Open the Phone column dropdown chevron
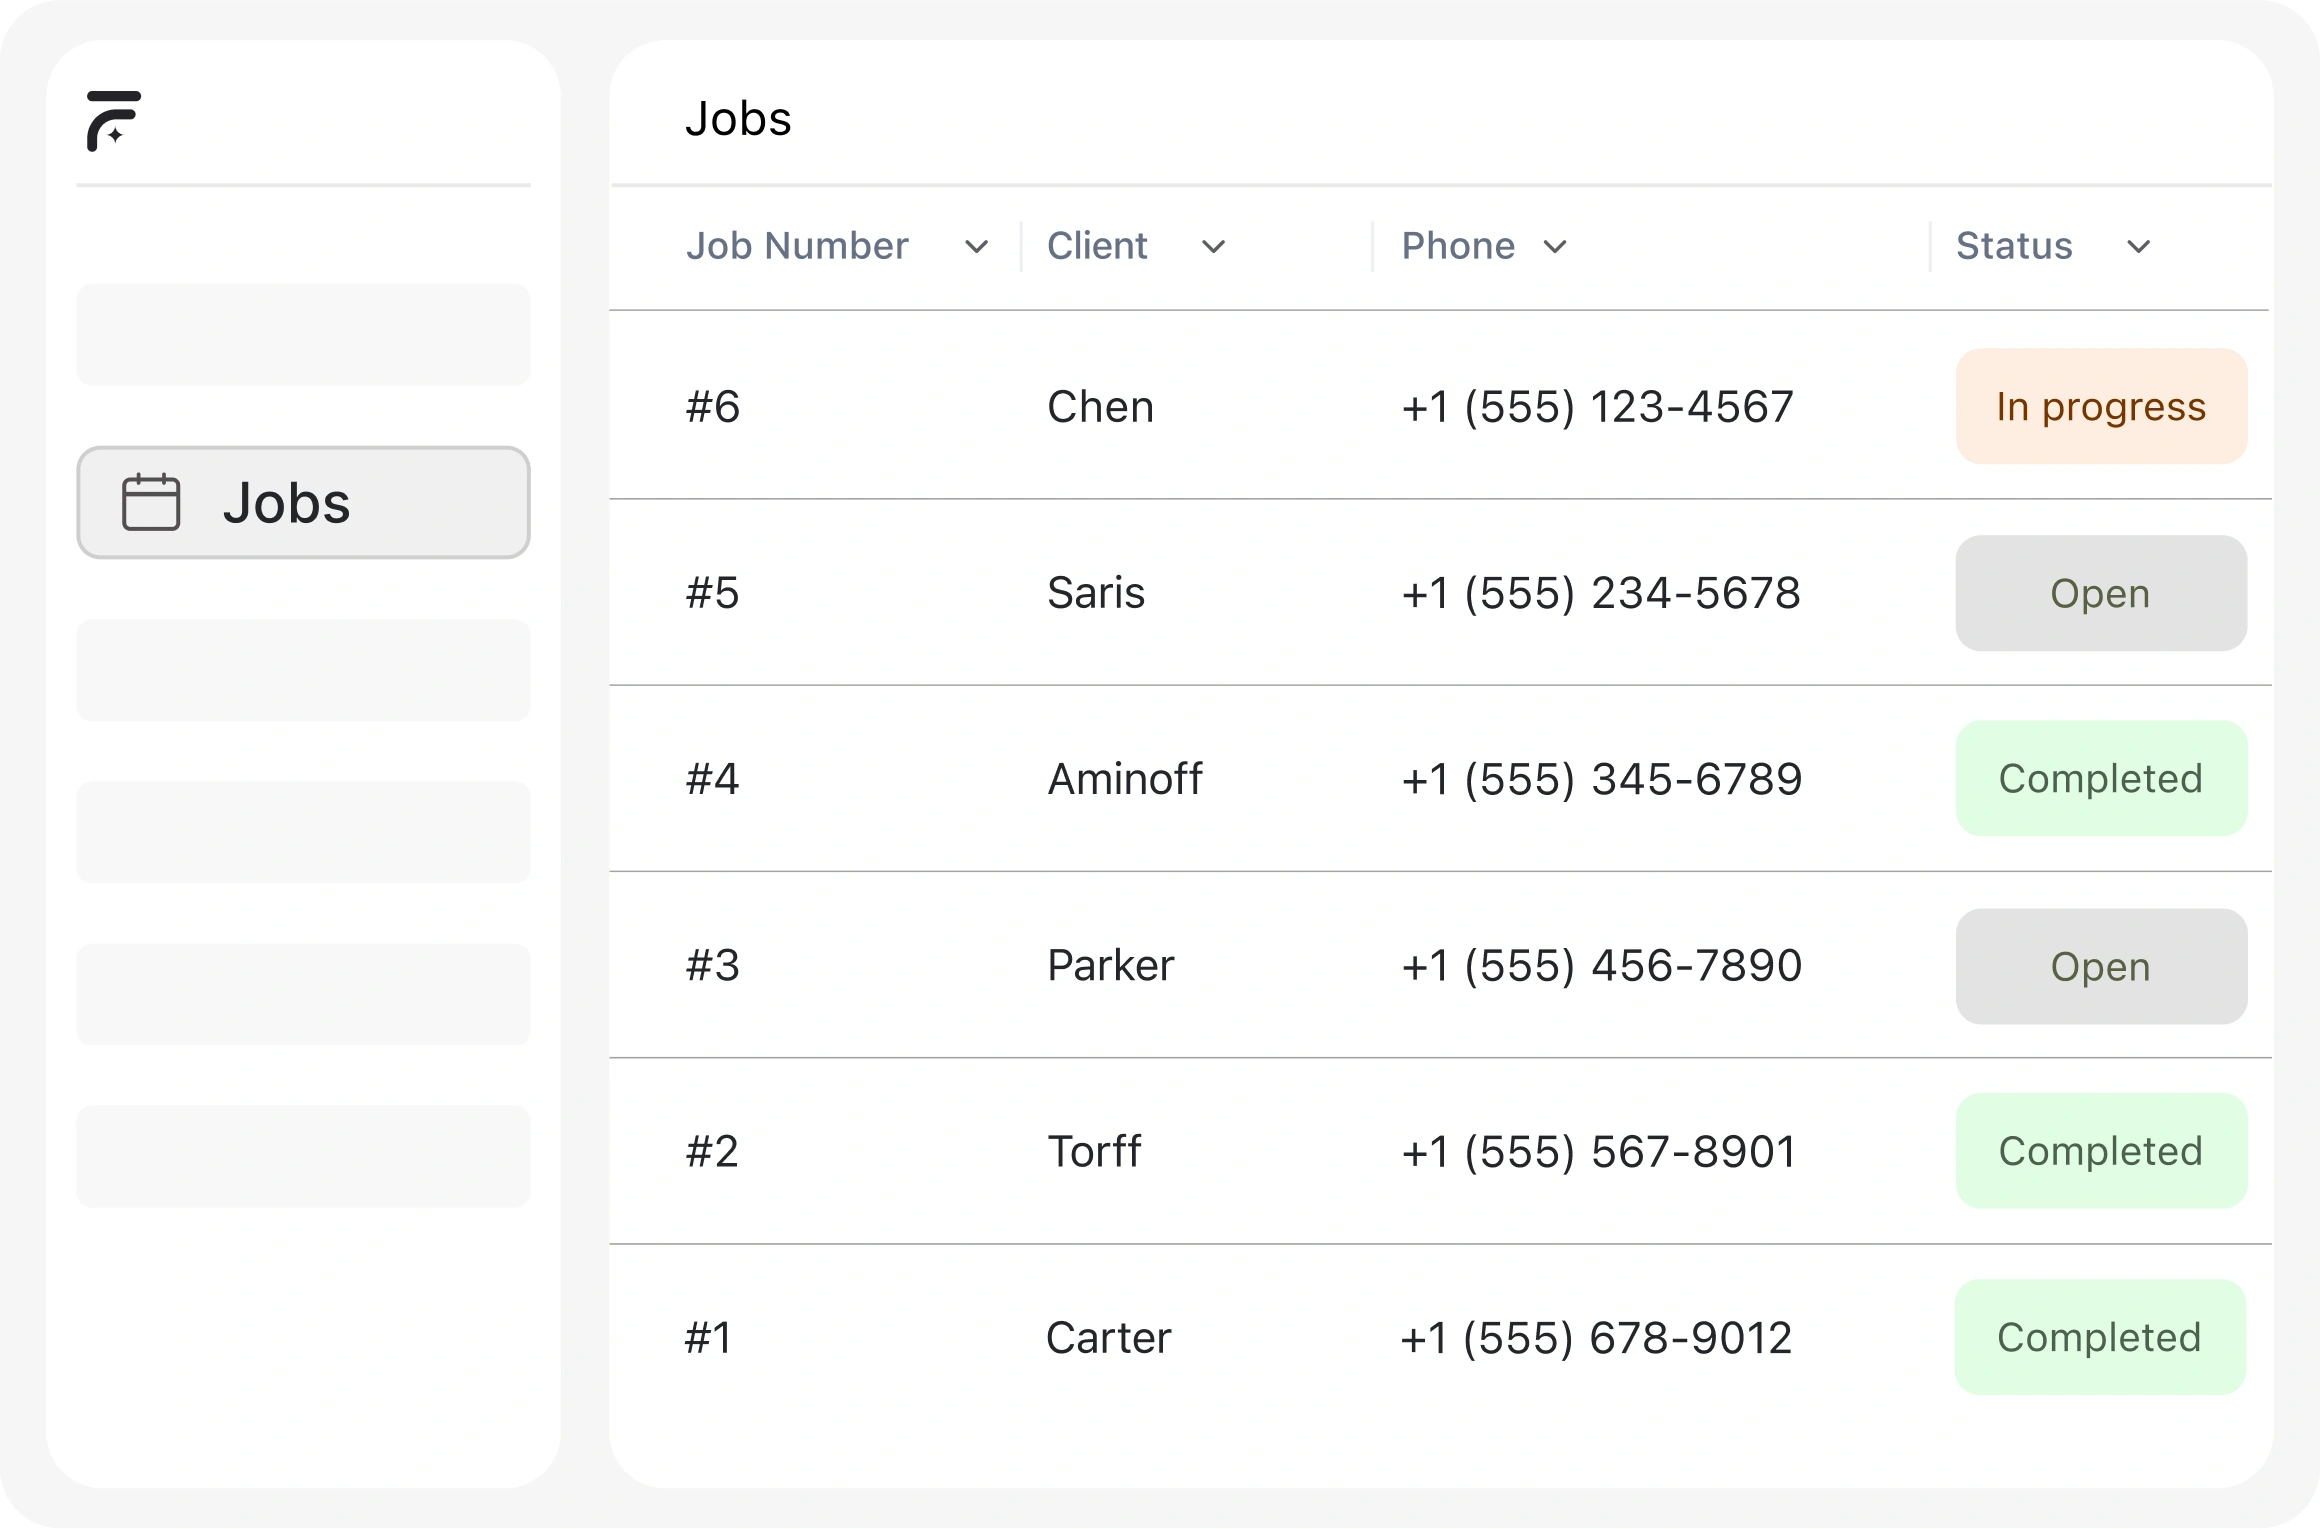The image size is (2320, 1529). click(x=1554, y=247)
